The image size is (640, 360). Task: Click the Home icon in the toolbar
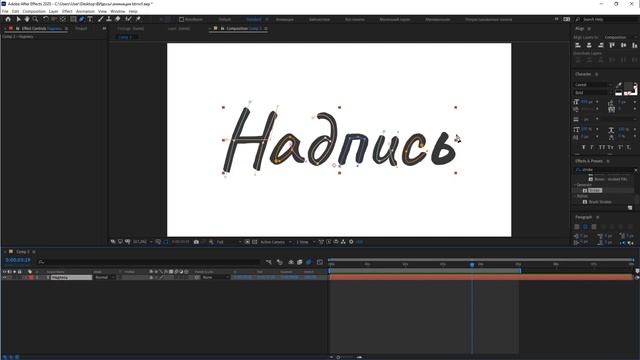[8, 19]
